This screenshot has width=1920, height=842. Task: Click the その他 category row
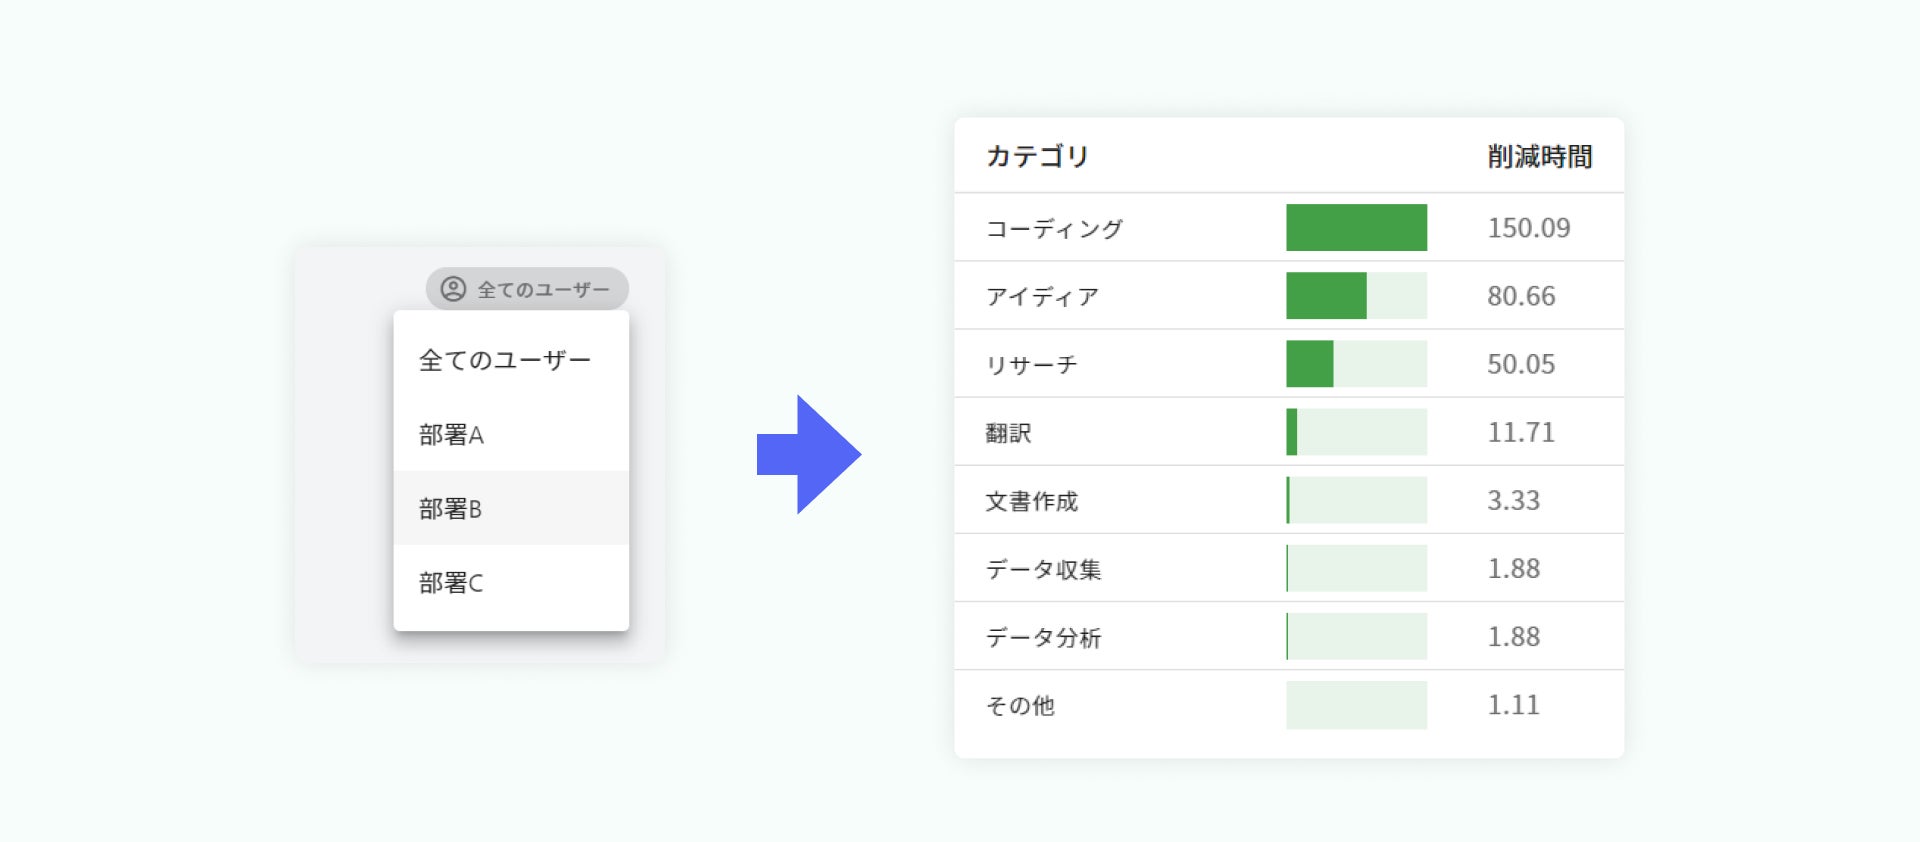1020,706
